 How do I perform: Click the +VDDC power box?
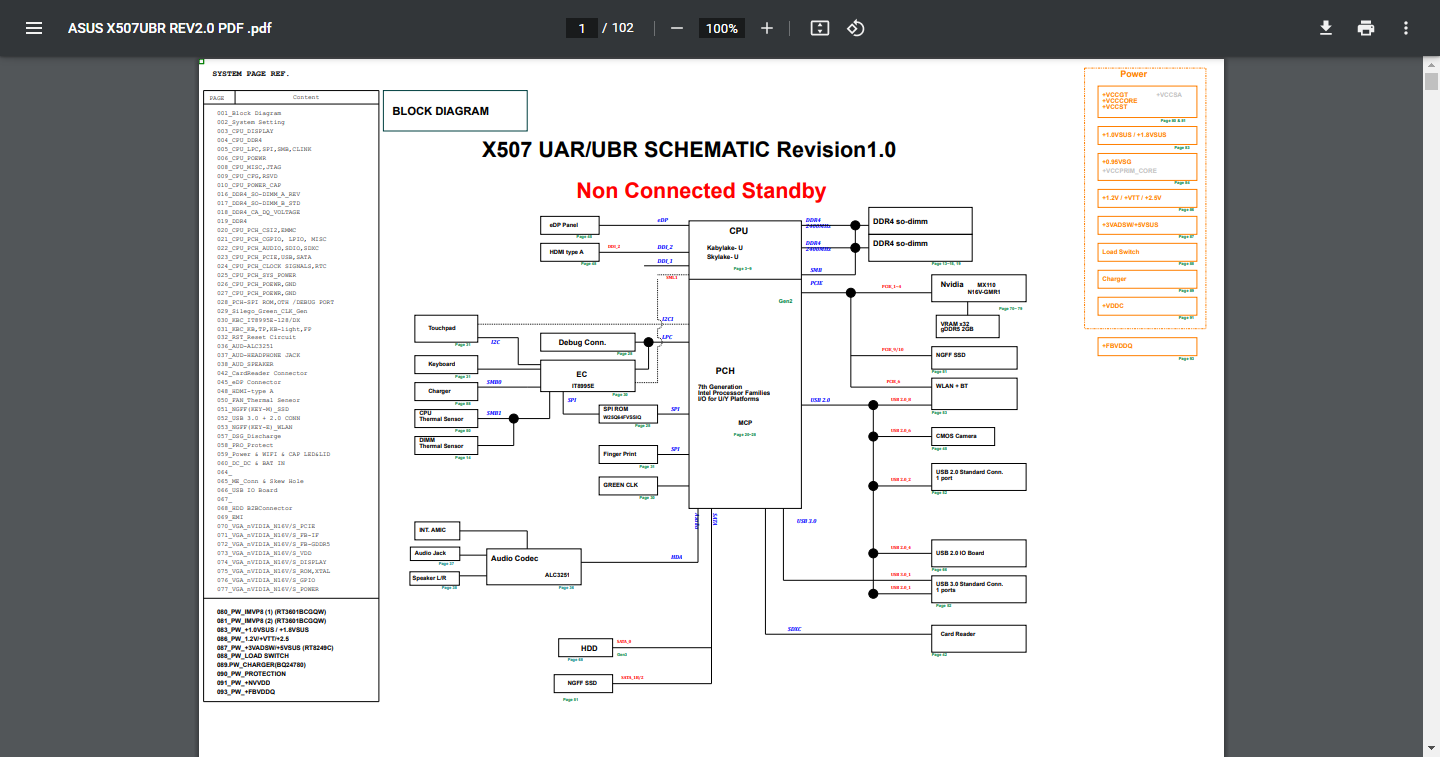click(x=1146, y=305)
